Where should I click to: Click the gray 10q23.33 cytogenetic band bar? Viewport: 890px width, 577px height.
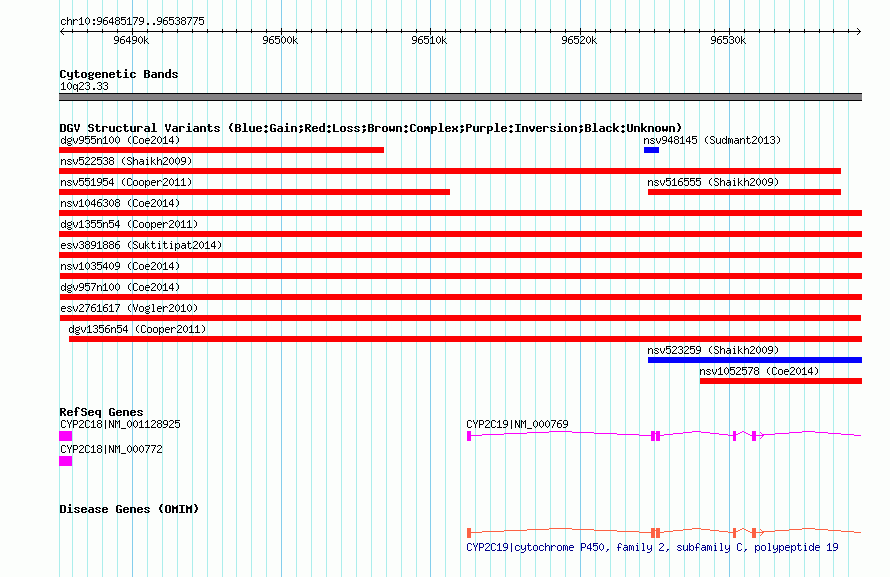(x=460, y=97)
